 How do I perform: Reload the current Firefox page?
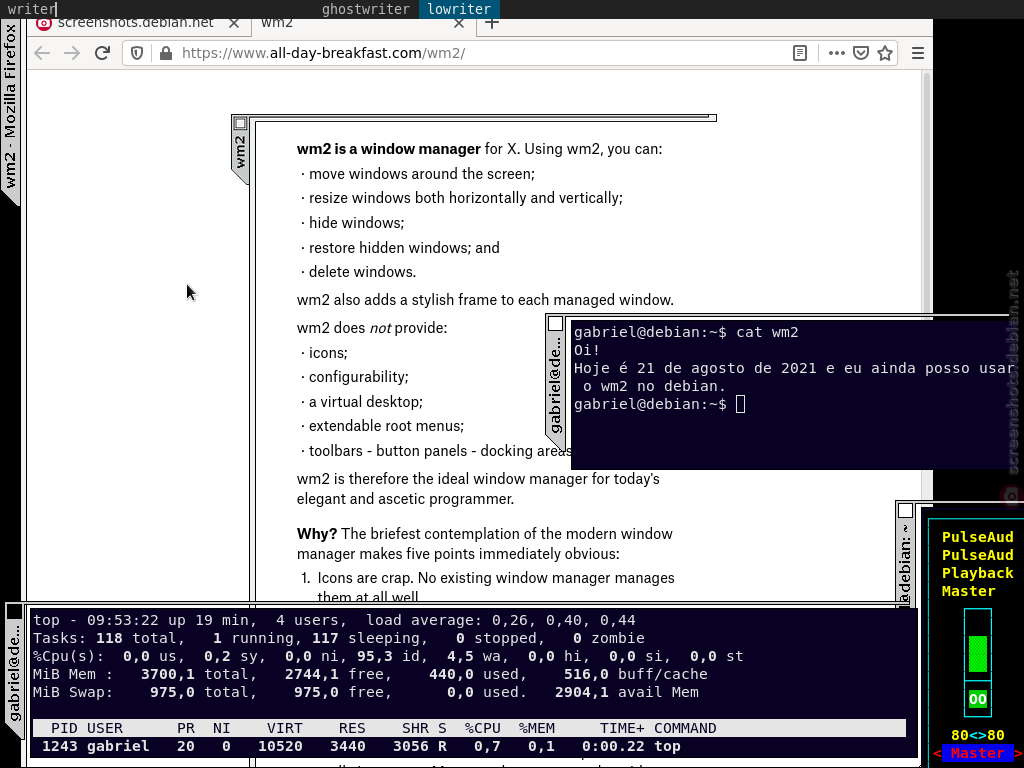pyautogui.click(x=102, y=53)
